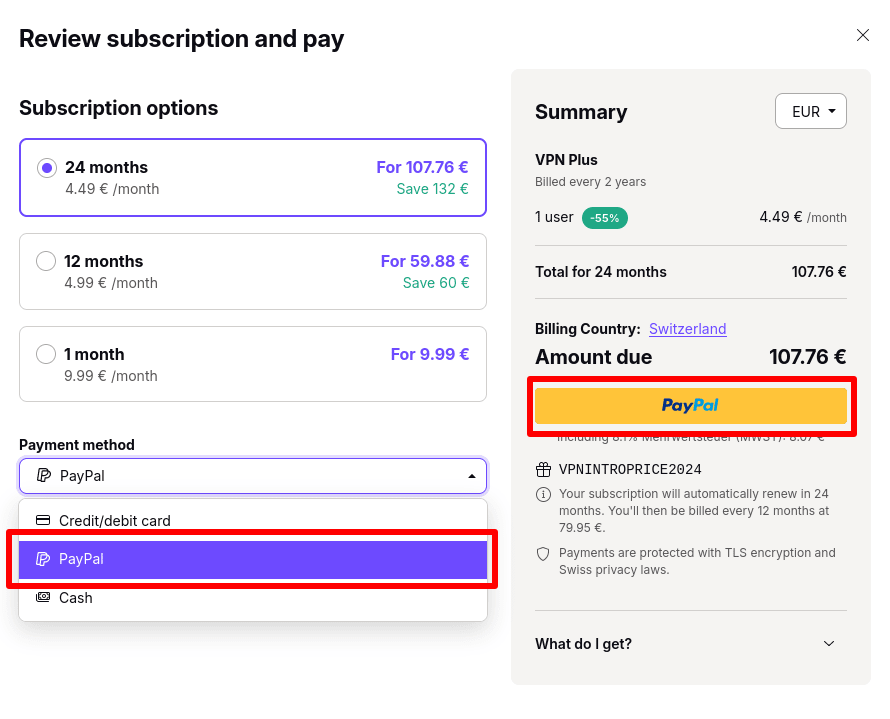This screenshot has width=890, height=719.
Task: Select PayPal option in the dropdown list
Action: (253, 560)
